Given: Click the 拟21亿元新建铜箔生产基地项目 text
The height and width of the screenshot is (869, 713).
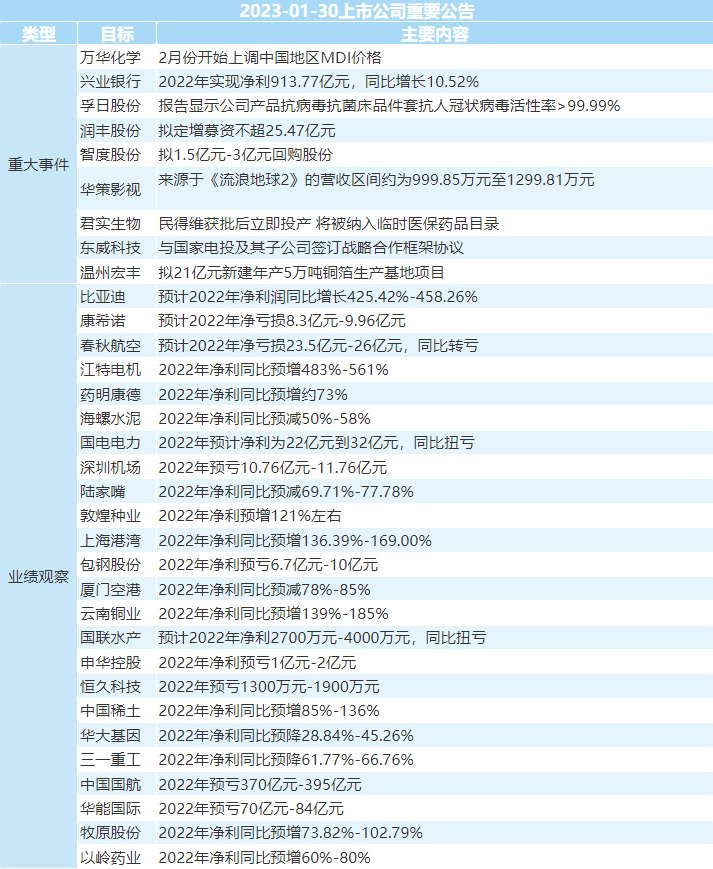Looking at the screenshot, I should [301, 272].
